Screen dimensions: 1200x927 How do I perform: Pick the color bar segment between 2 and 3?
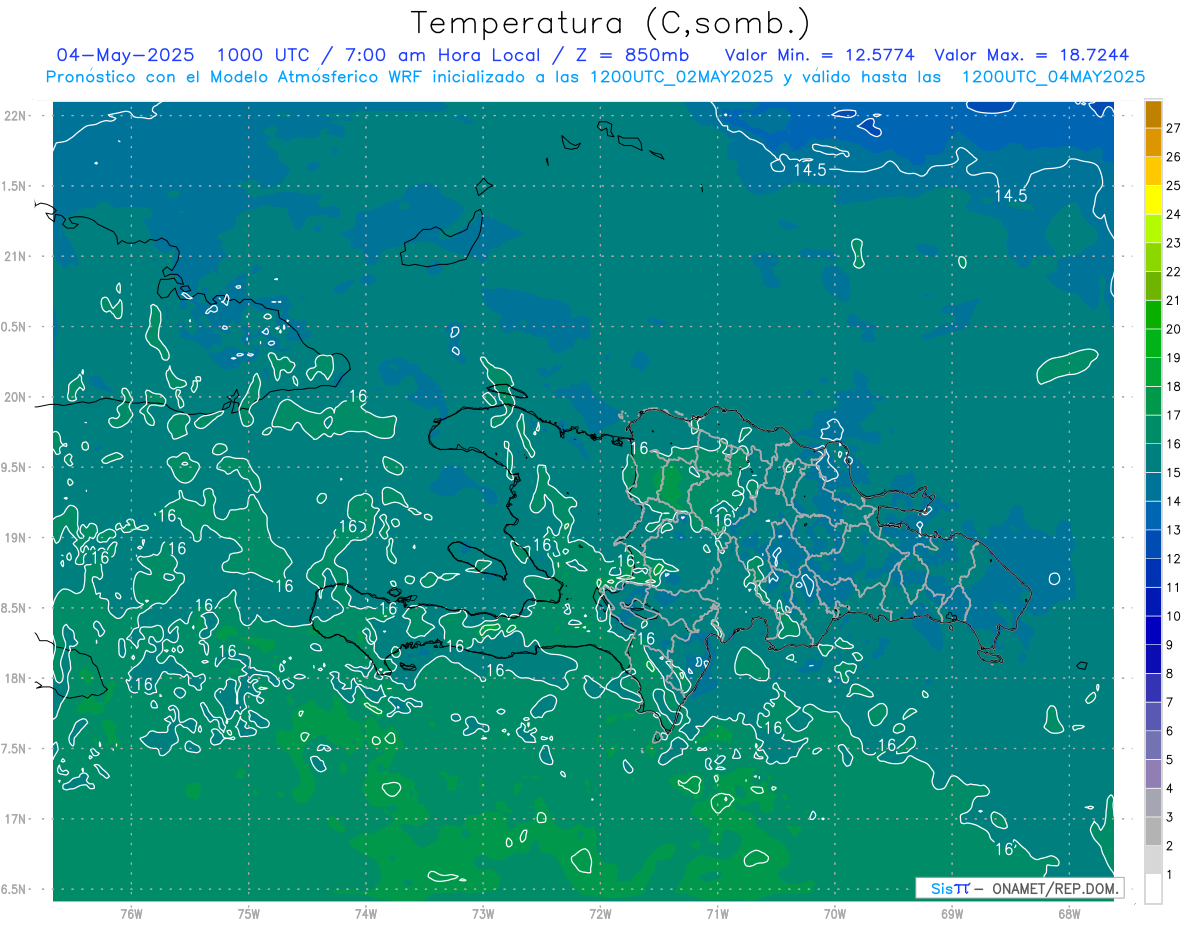[x=1153, y=832]
